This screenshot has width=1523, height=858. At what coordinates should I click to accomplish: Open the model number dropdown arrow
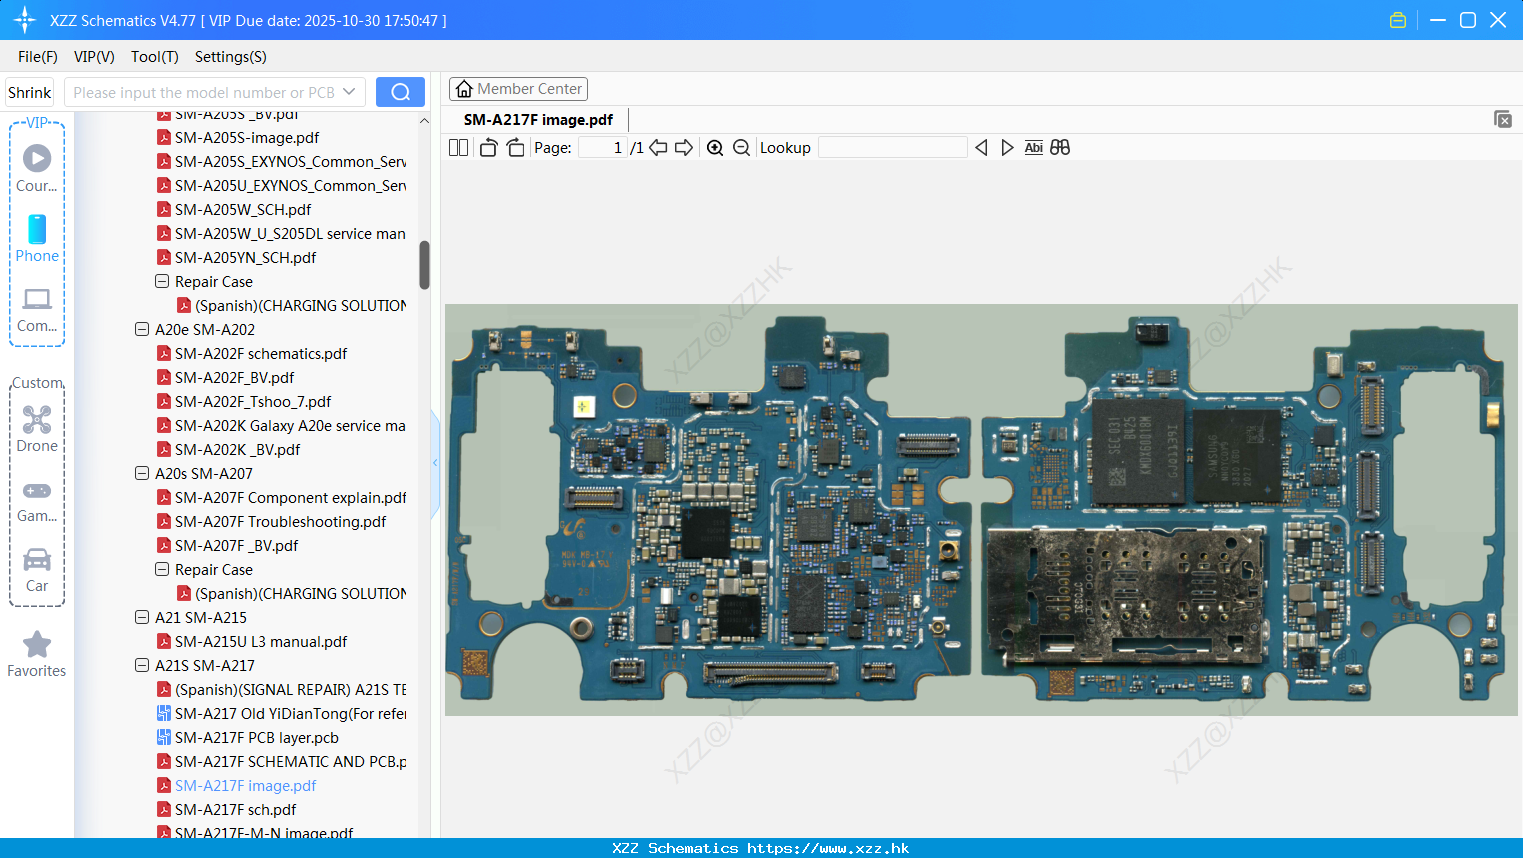[349, 92]
